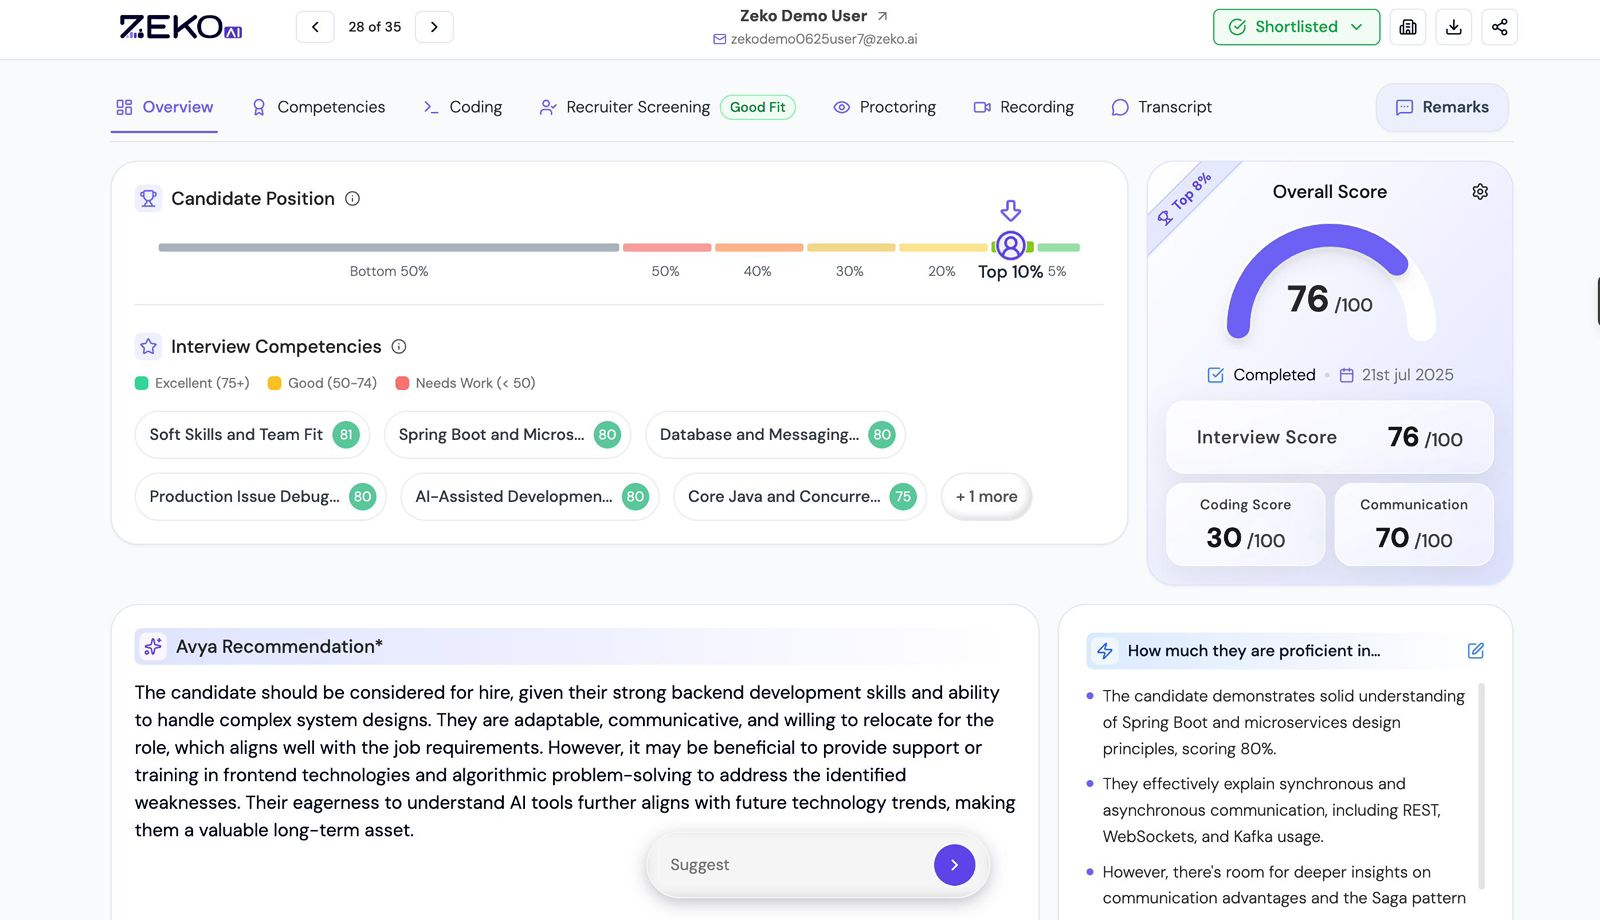The height and width of the screenshot is (920, 1600).
Task: Click the Suggest input field
Action: click(x=790, y=865)
